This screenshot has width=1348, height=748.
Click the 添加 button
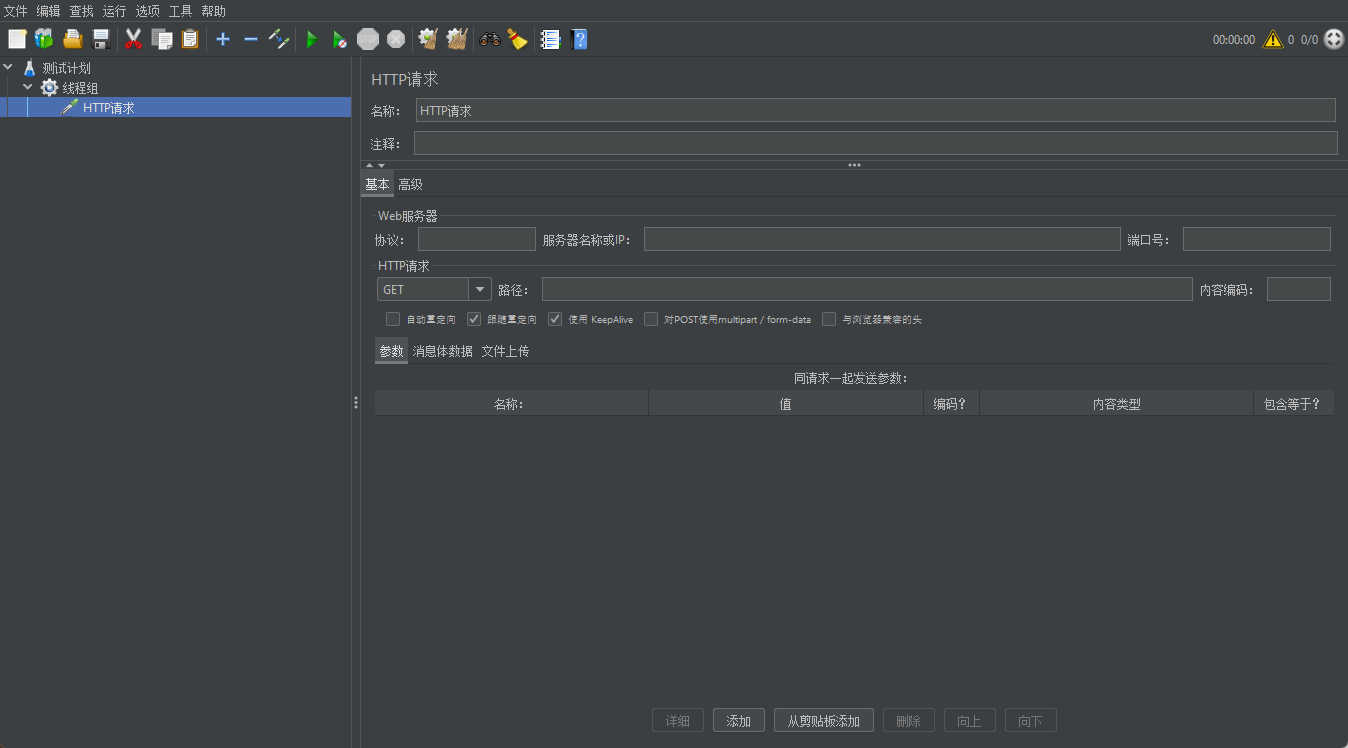739,720
